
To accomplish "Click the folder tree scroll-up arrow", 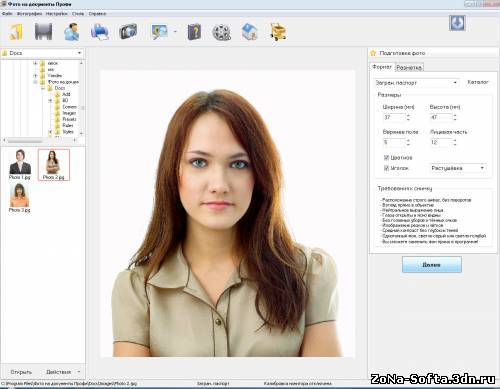I will coord(81,63).
